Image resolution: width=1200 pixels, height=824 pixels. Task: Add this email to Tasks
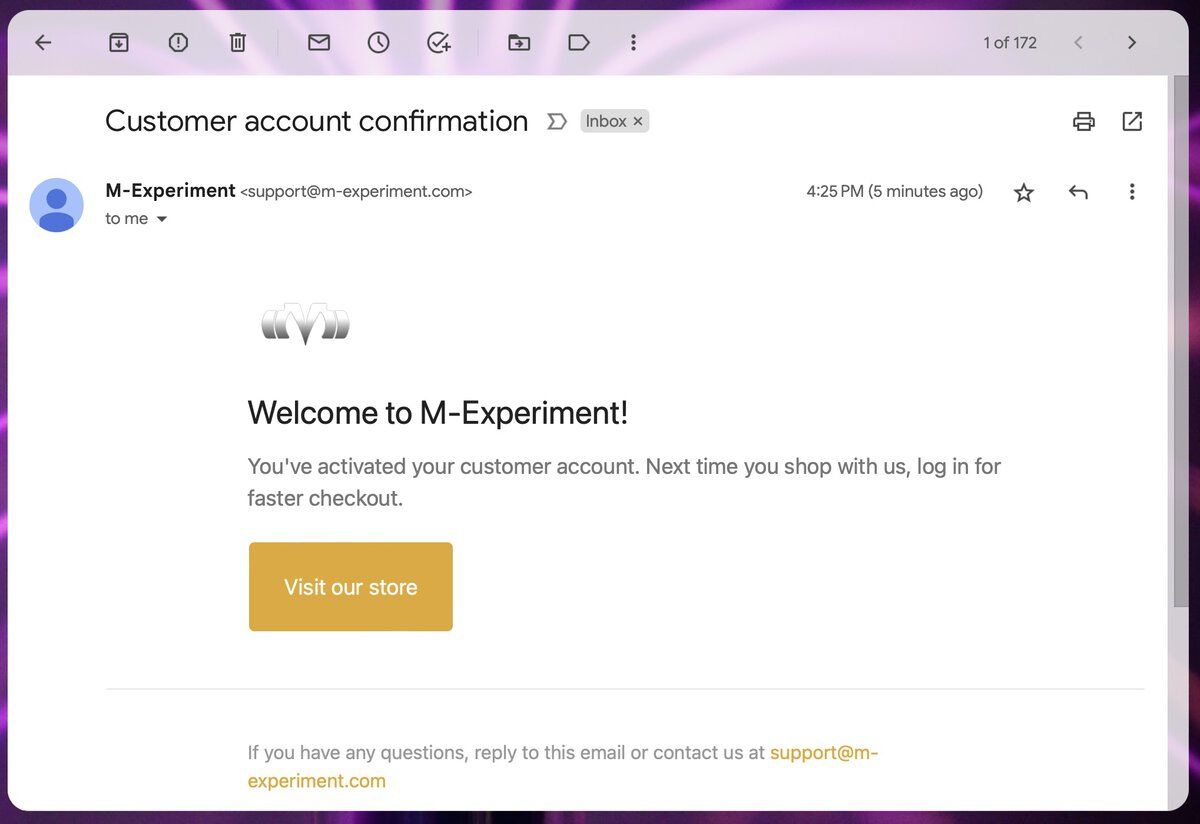click(x=438, y=42)
